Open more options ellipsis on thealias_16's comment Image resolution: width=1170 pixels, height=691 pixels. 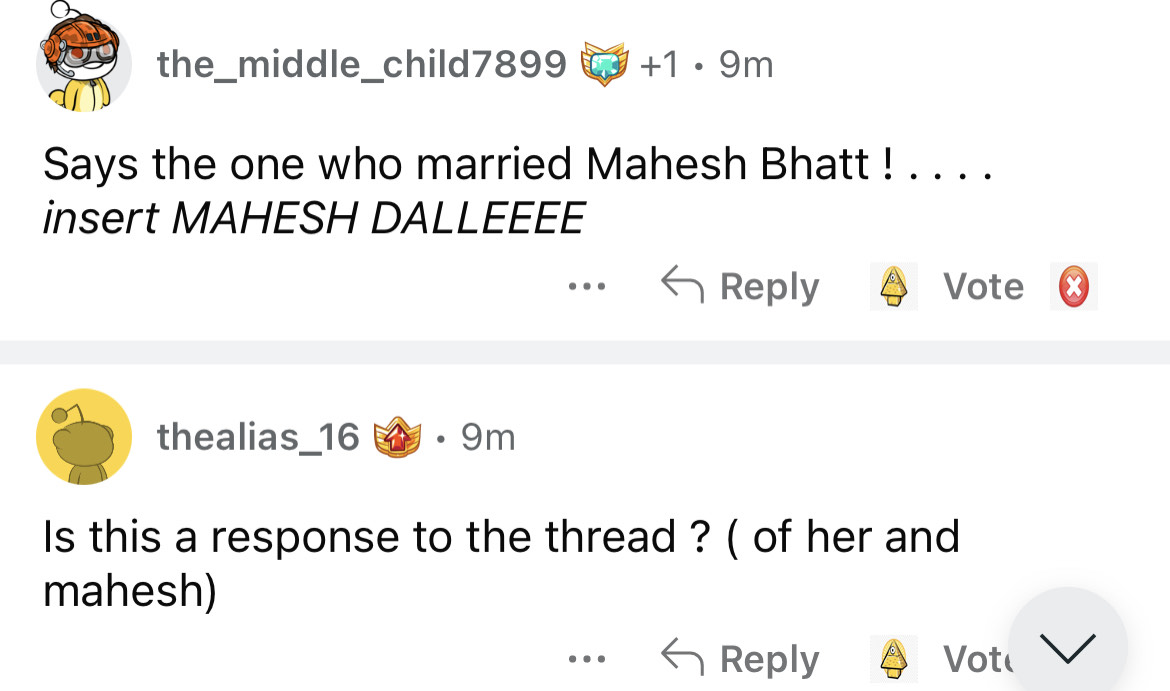tap(587, 660)
